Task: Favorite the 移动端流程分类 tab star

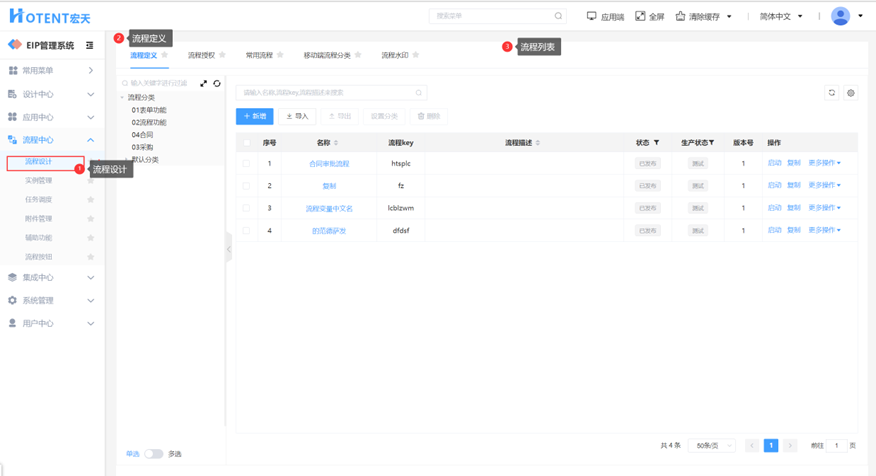Action: point(358,55)
